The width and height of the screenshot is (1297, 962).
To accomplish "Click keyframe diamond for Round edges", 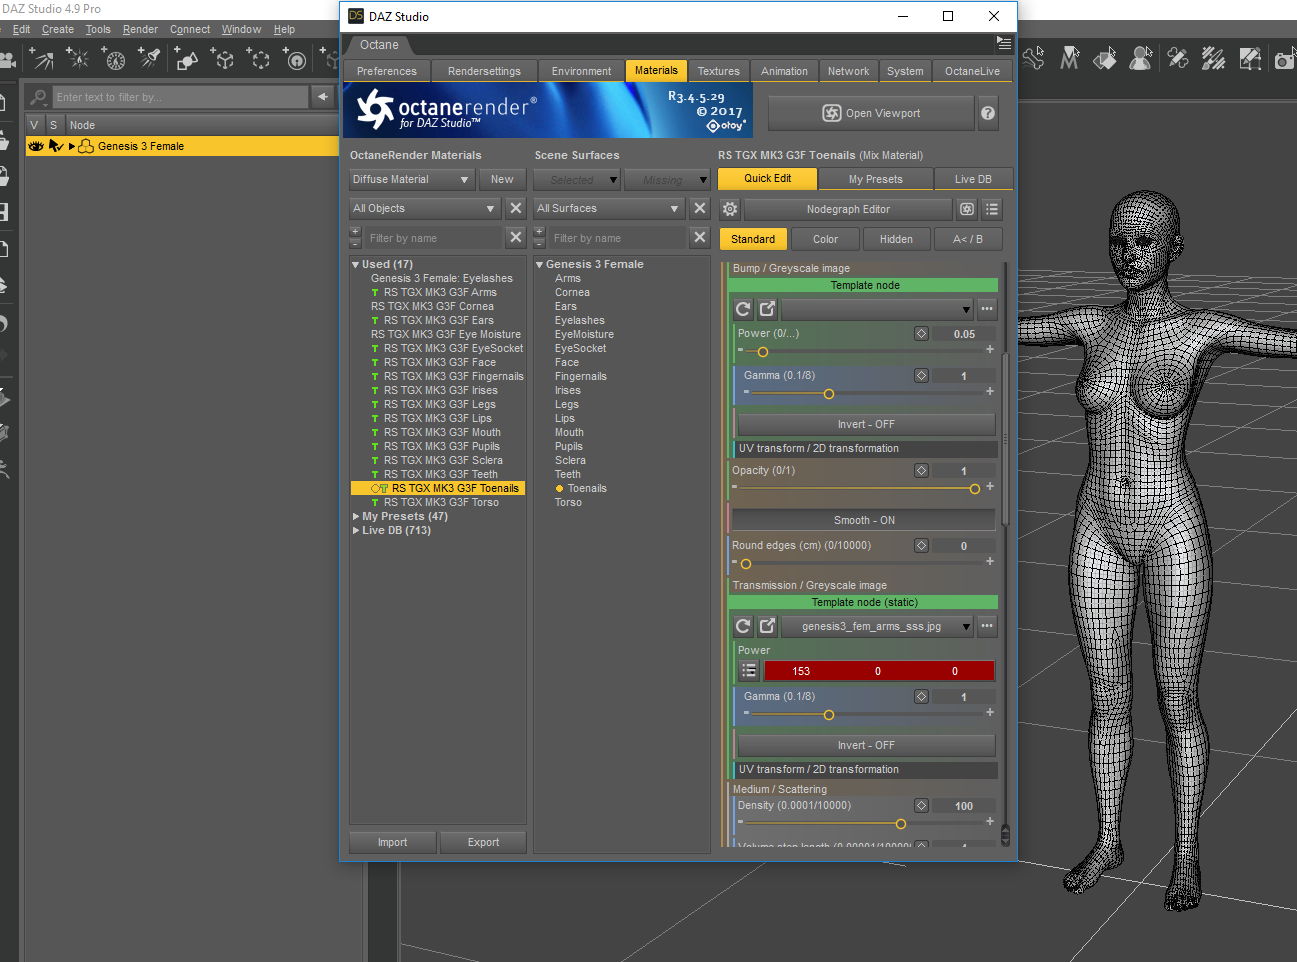I will [x=921, y=546].
